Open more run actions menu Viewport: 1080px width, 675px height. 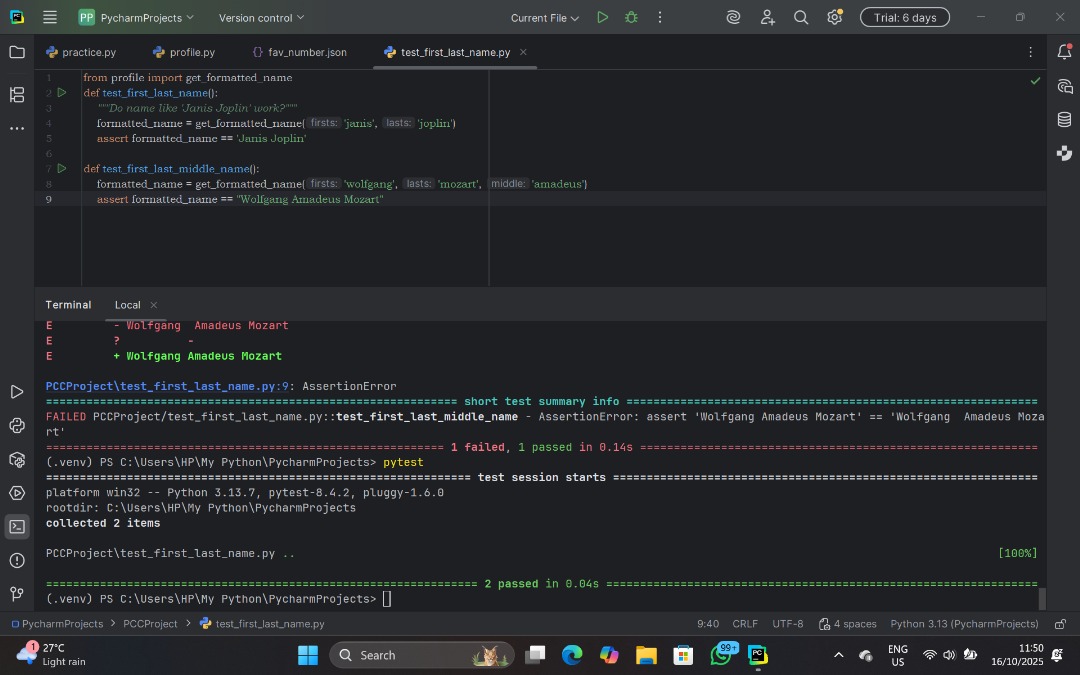pos(660,17)
